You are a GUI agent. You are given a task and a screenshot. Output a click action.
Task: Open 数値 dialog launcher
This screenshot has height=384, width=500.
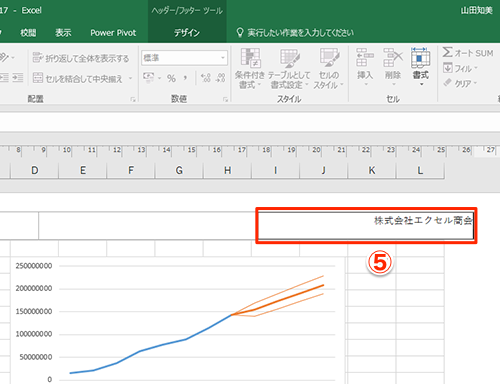coord(226,99)
